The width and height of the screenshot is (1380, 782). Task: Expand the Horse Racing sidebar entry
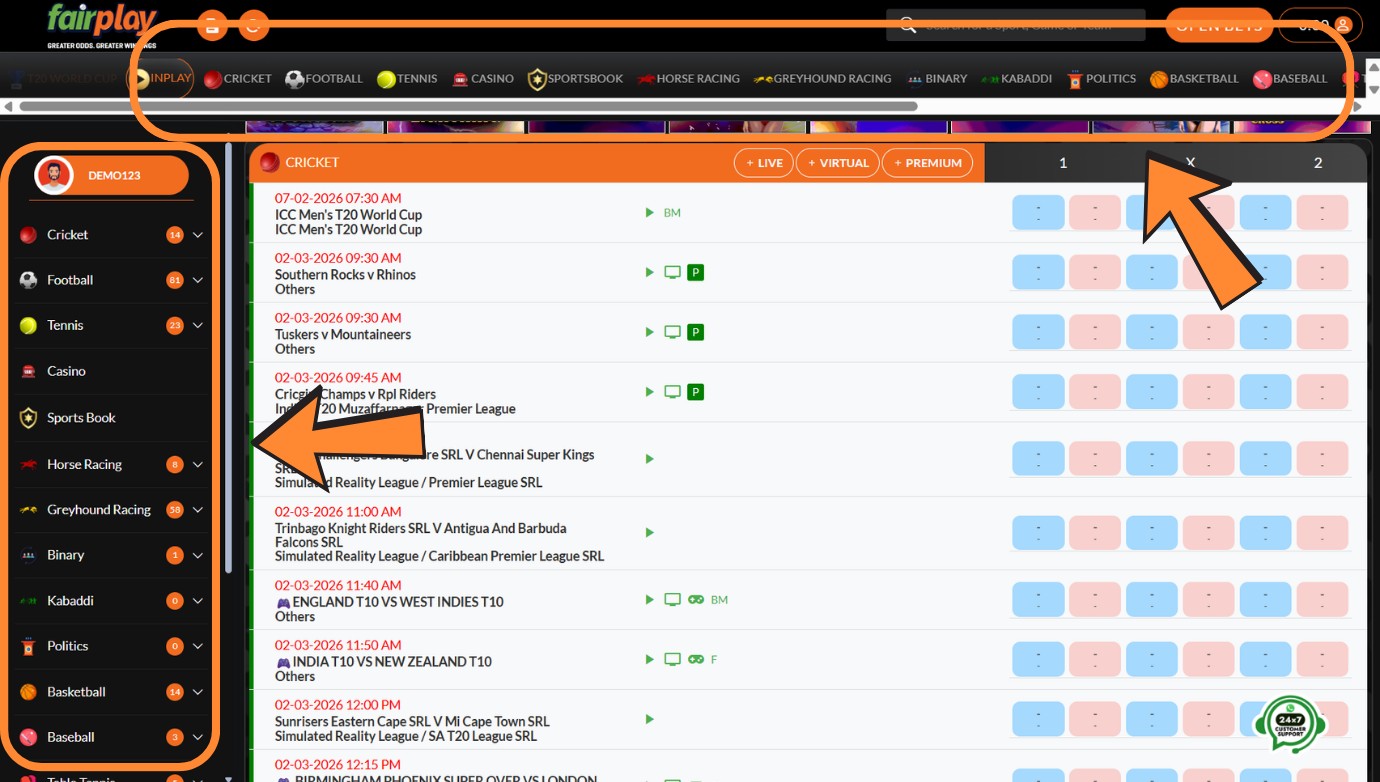(199, 464)
